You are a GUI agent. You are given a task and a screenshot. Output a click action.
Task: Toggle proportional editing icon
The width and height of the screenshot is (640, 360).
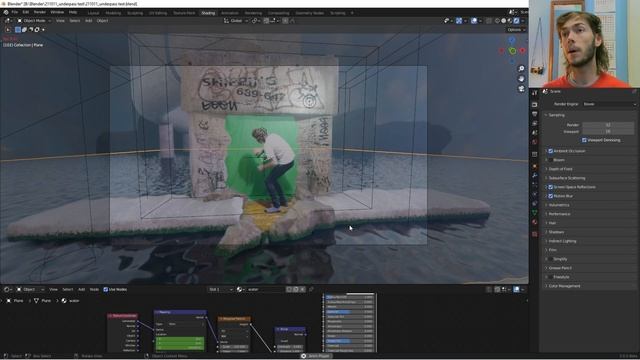pos(285,20)
